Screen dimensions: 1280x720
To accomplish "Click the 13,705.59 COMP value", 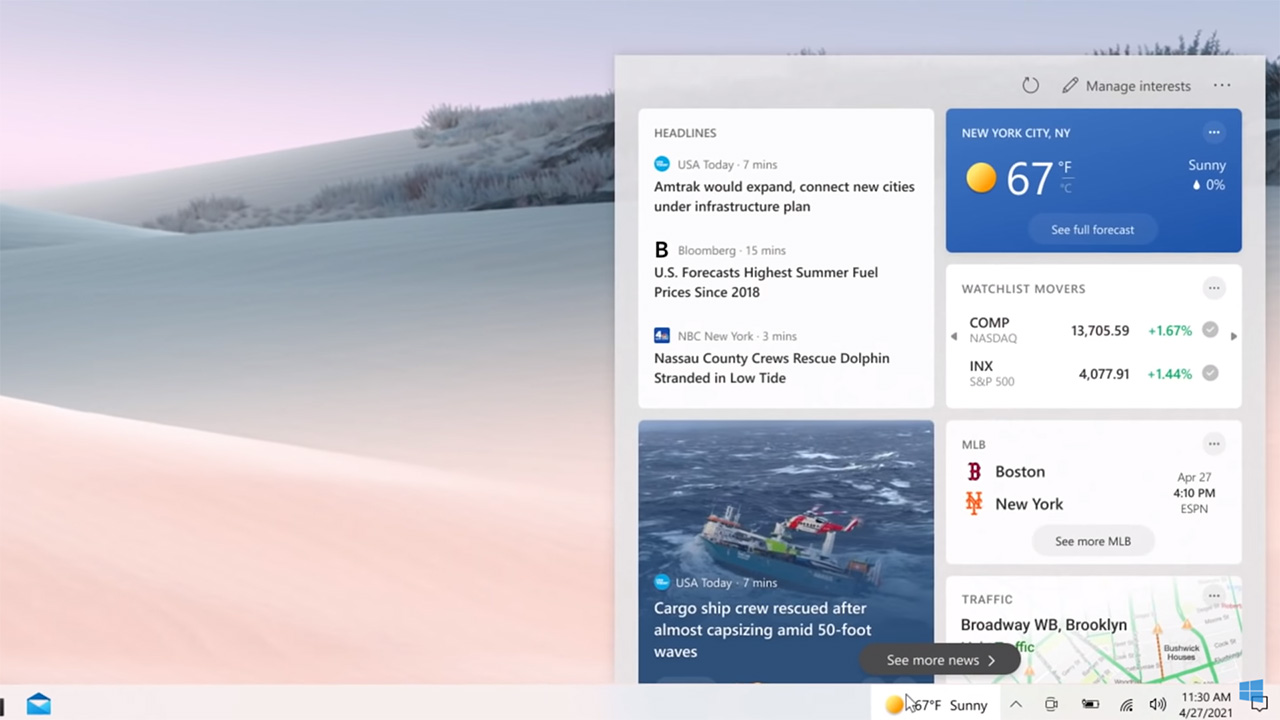I will coord(1100,331).
